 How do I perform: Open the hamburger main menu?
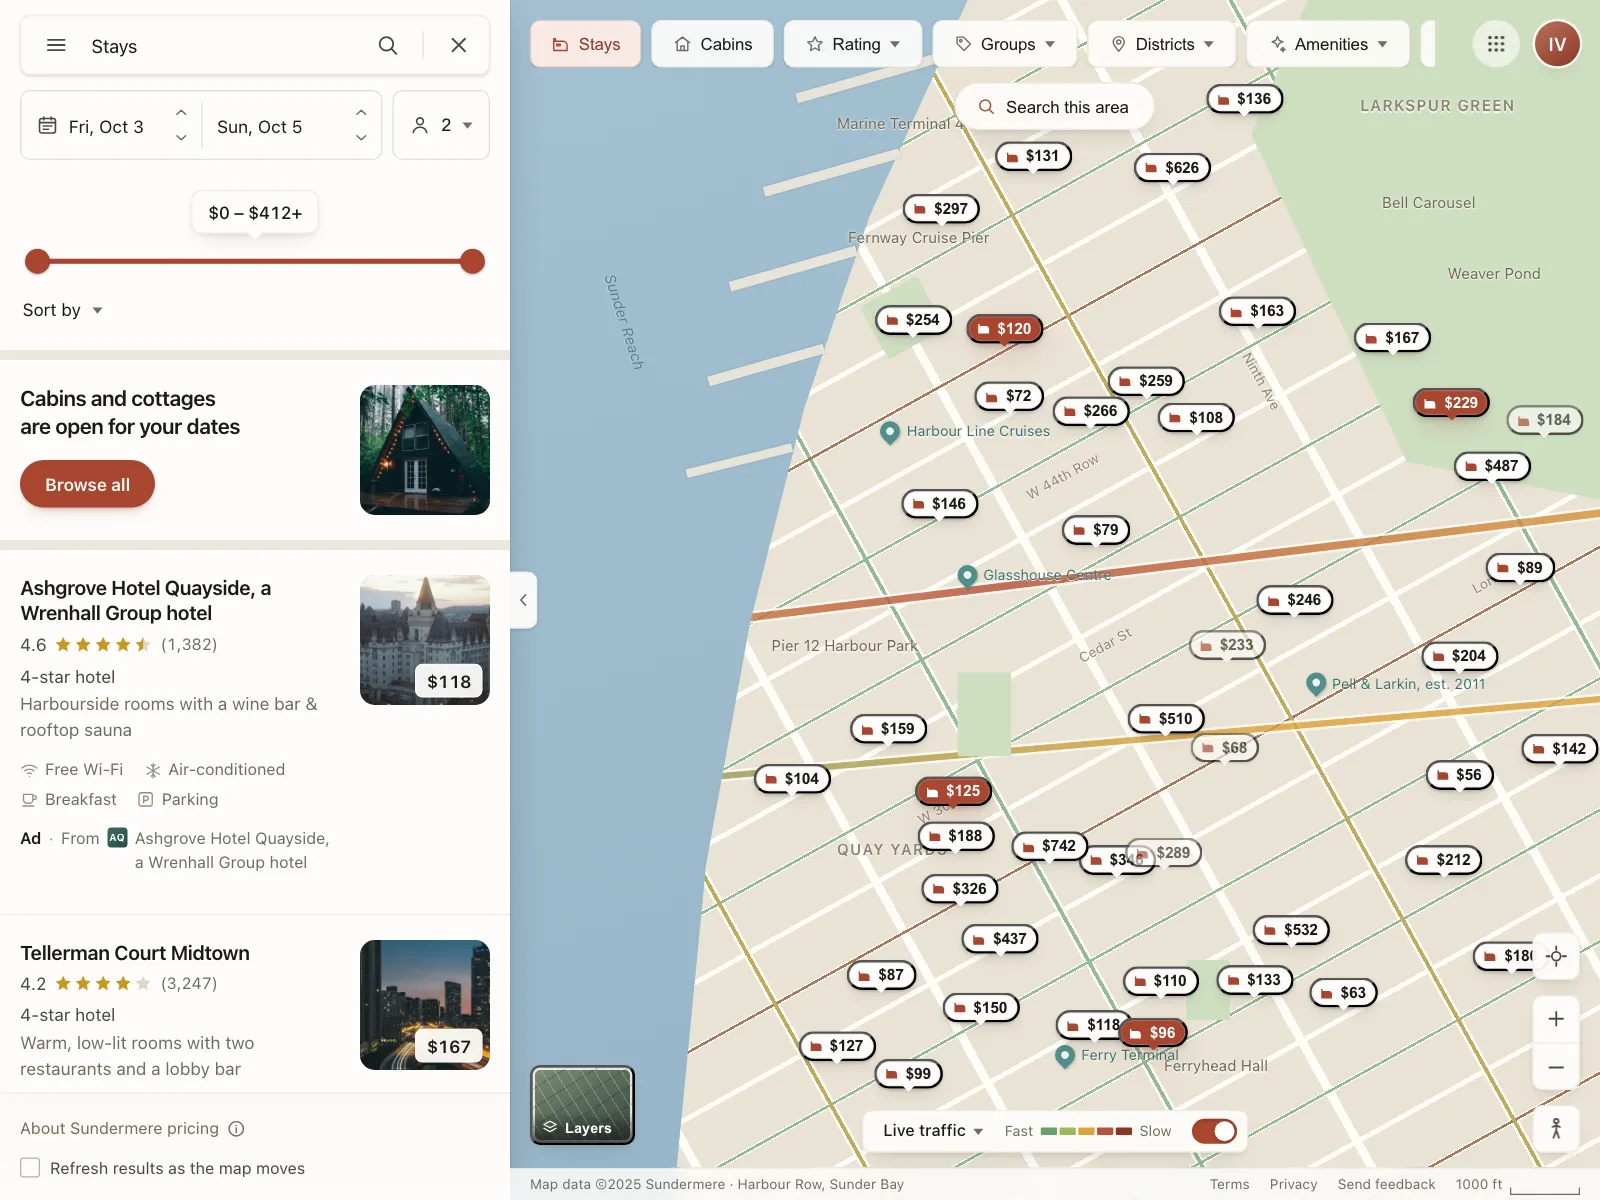tap(56, 46)
